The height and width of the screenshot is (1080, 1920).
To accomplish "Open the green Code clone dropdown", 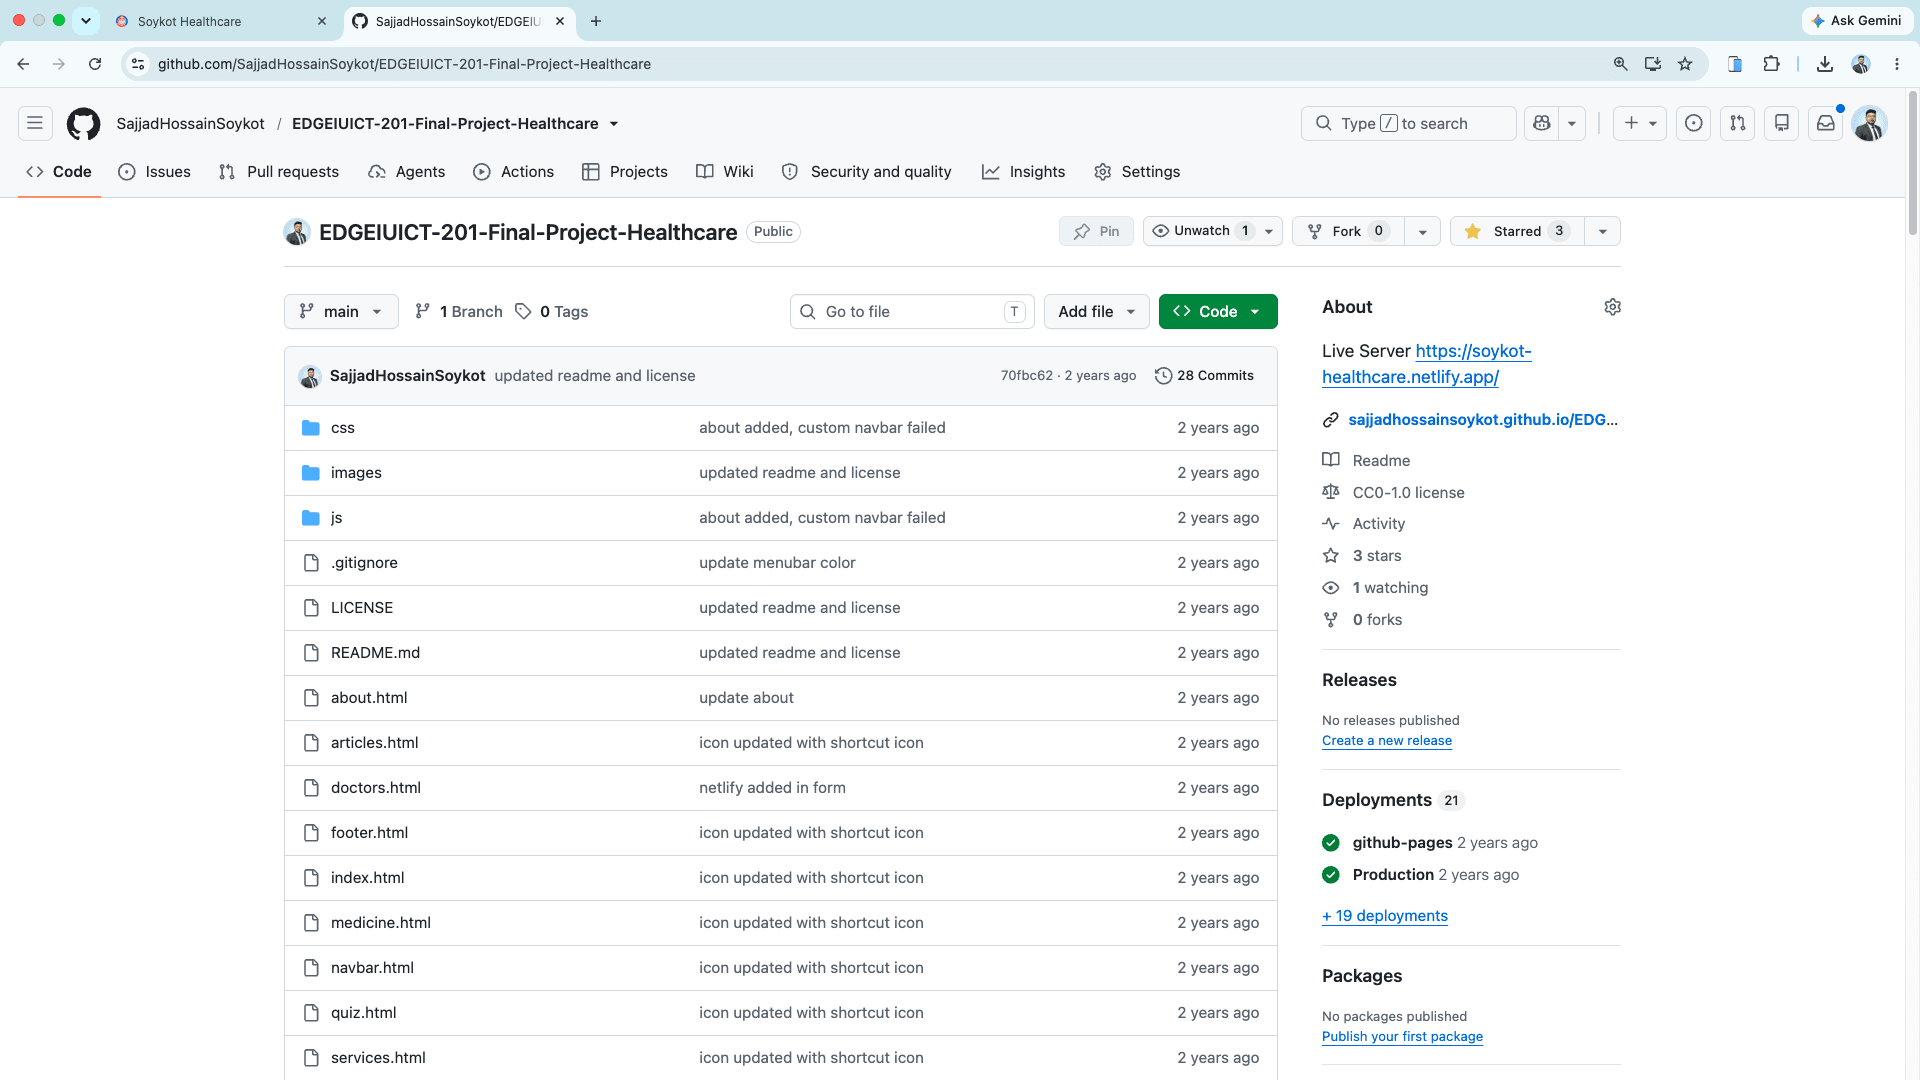I will [x=1218, y=312].
